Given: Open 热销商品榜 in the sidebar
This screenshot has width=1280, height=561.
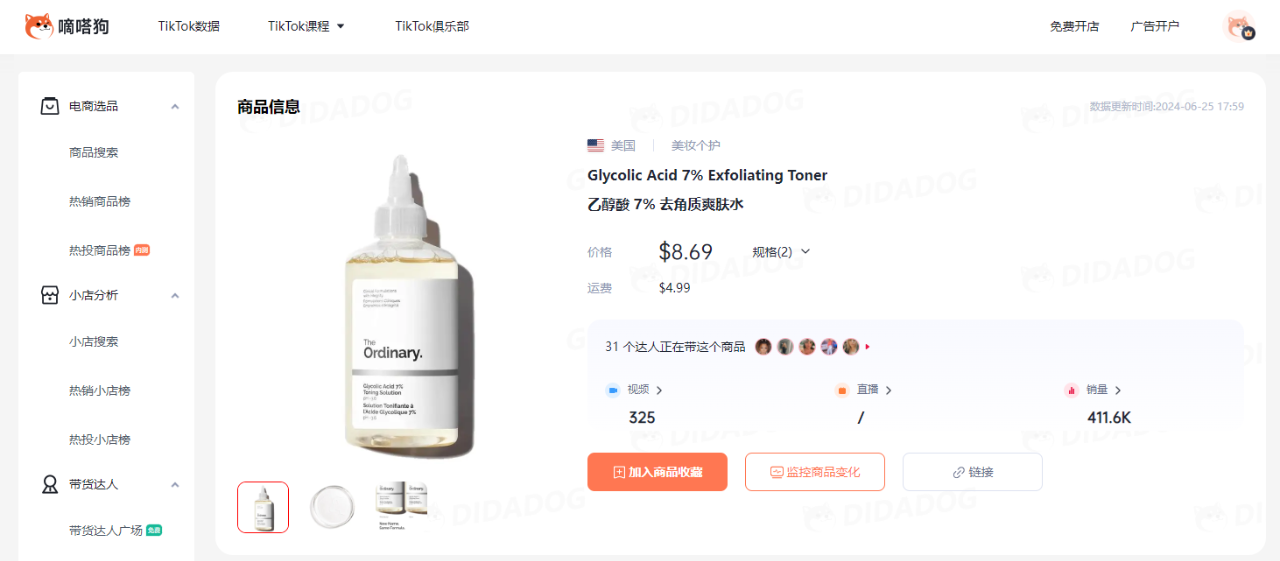Looking at the screenshot, I should [100, 201].
